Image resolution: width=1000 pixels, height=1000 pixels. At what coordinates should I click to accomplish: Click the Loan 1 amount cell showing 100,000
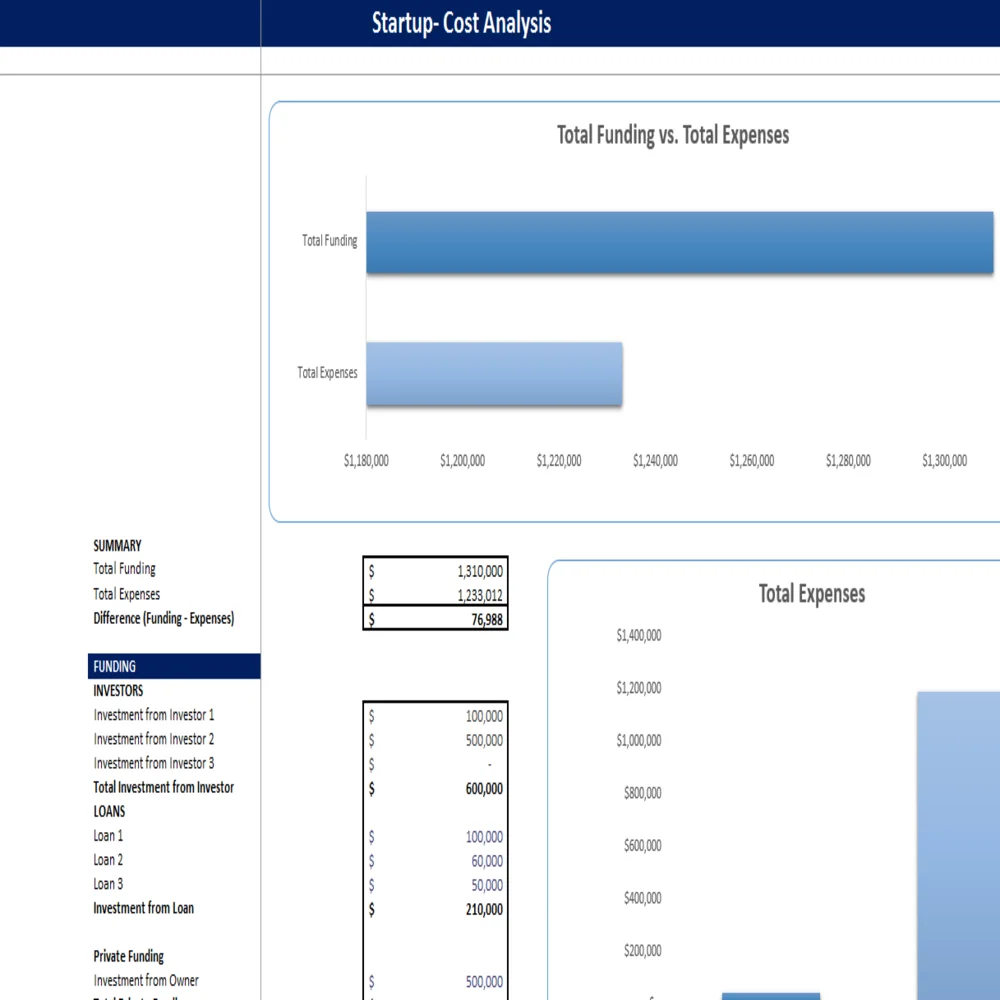(x=435, y=836)
